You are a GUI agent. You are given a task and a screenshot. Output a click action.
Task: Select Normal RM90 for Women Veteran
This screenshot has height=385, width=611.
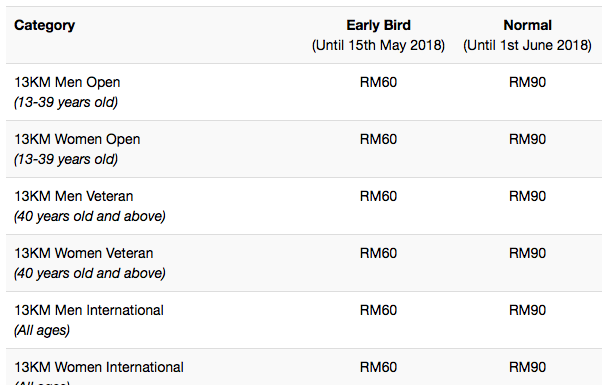[528, 253]
